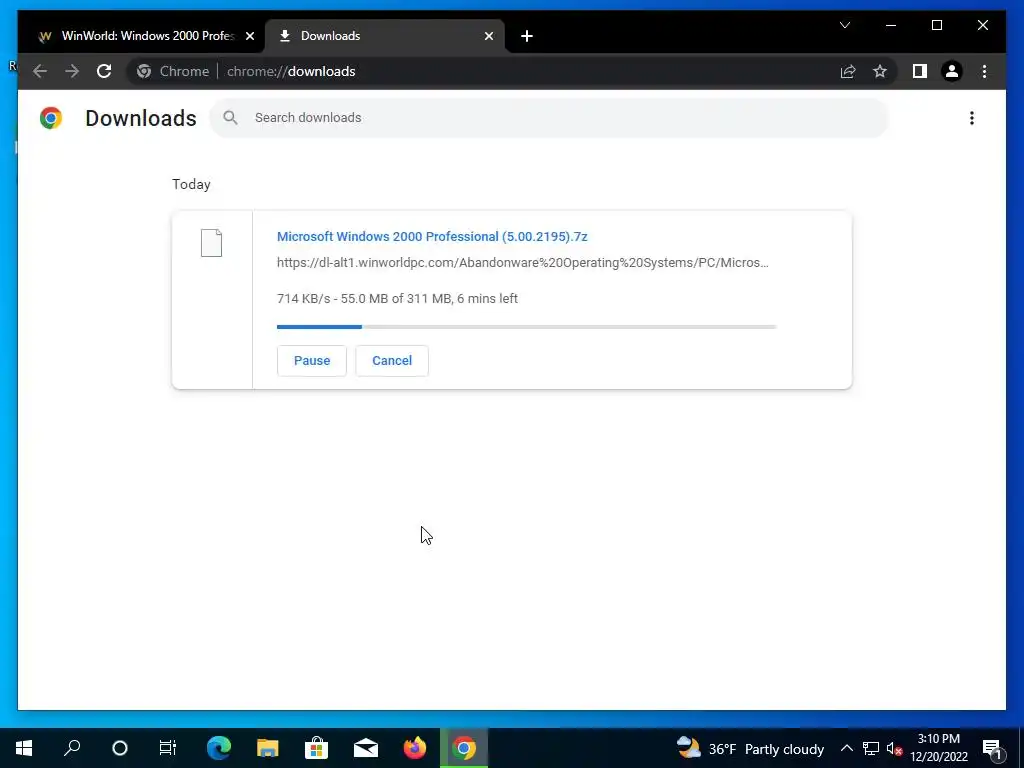The width and height of the screenshot is (1024, 768).
Task: Open taskbar search
Action: pyautogui.click(x=72, y=748)
